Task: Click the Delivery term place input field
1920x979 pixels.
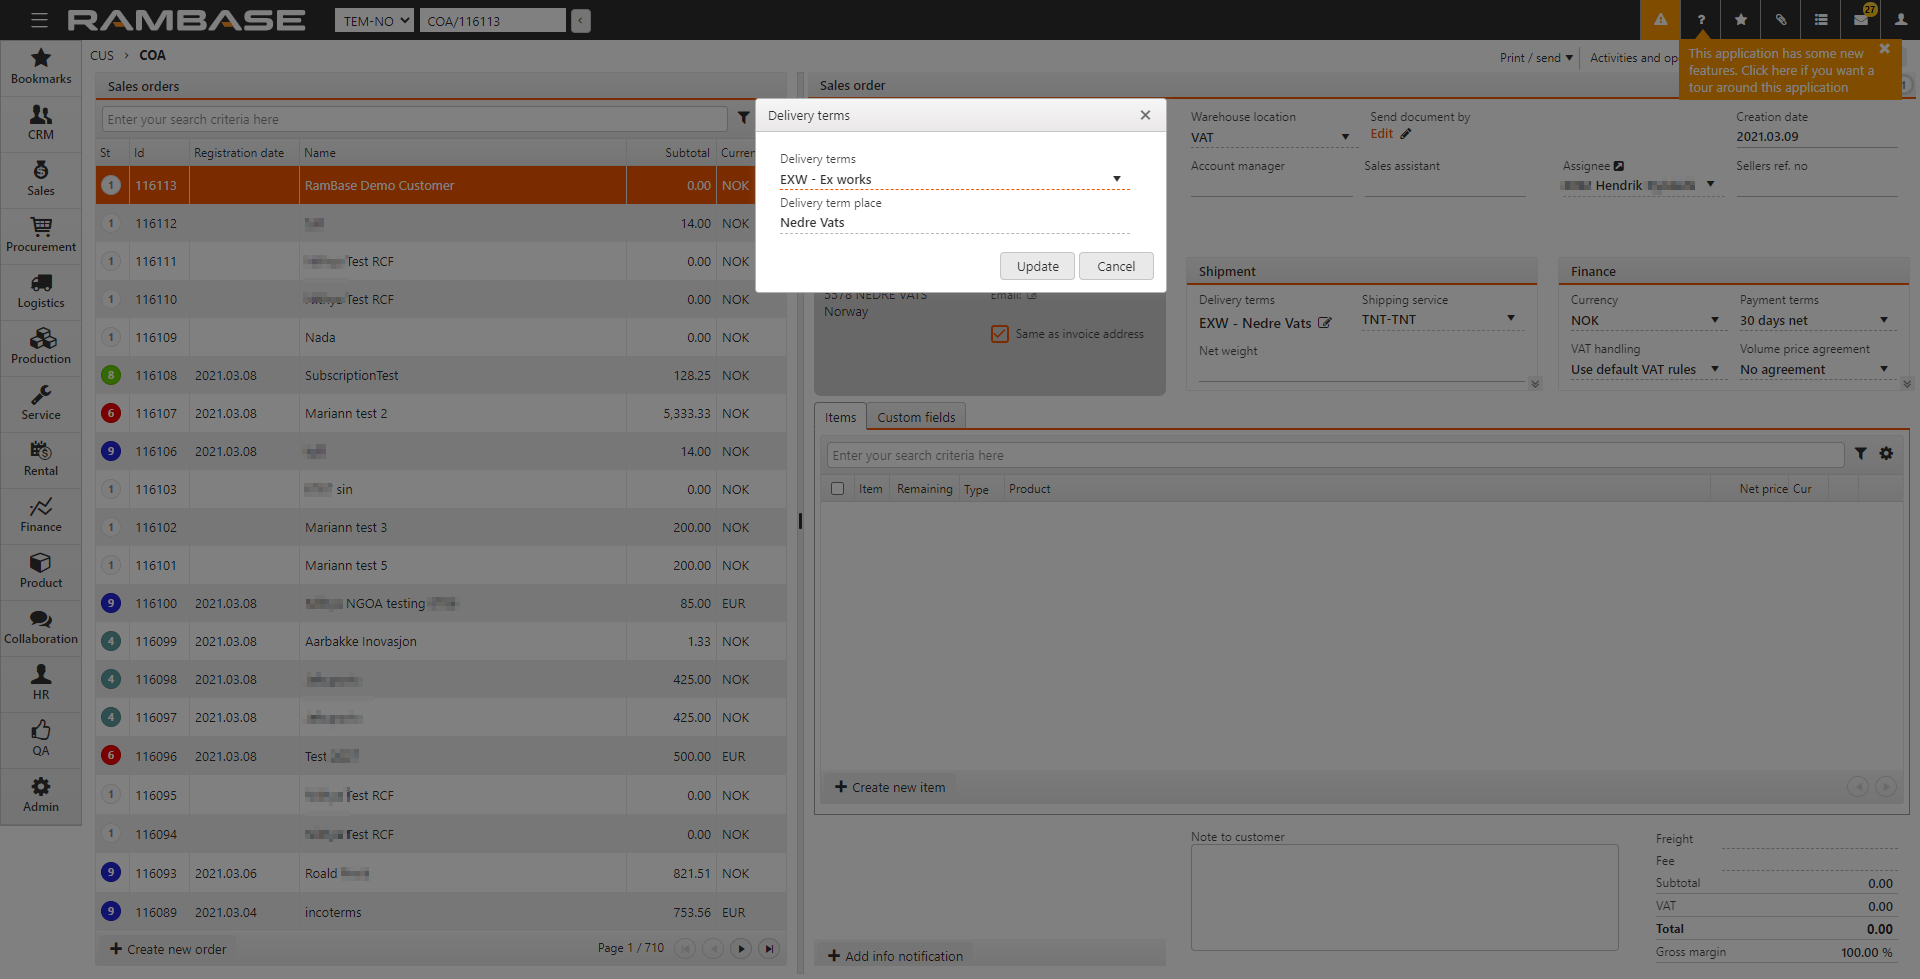Action: 953,223
